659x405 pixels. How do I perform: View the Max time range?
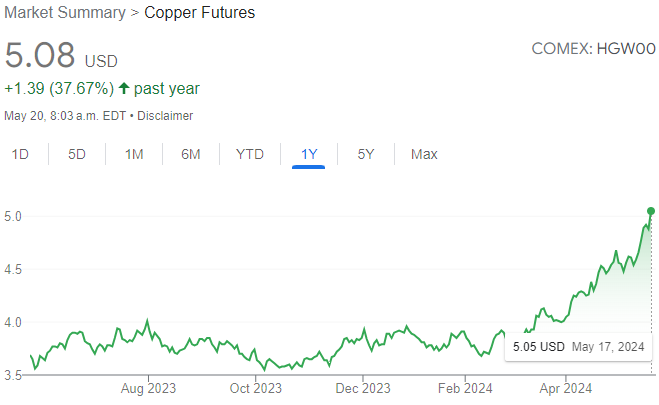coord(424,154)
